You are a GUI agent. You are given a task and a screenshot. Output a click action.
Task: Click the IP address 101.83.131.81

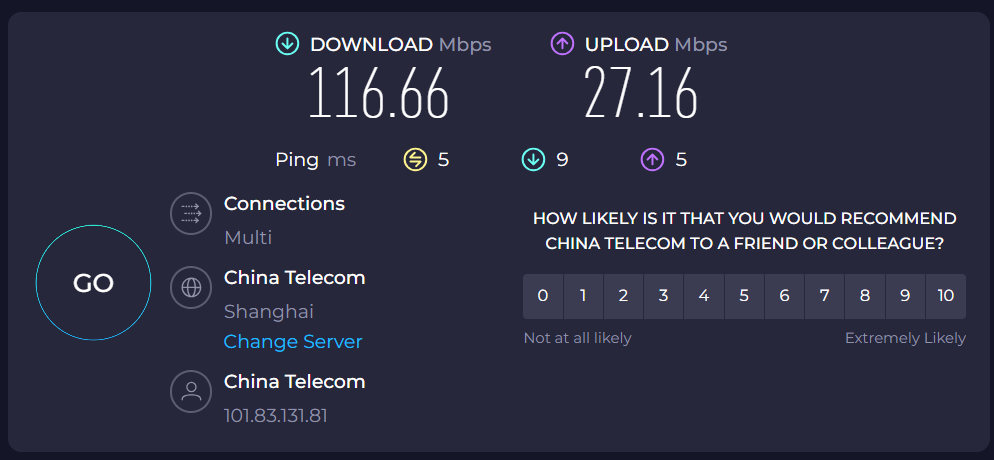point(276,414)
